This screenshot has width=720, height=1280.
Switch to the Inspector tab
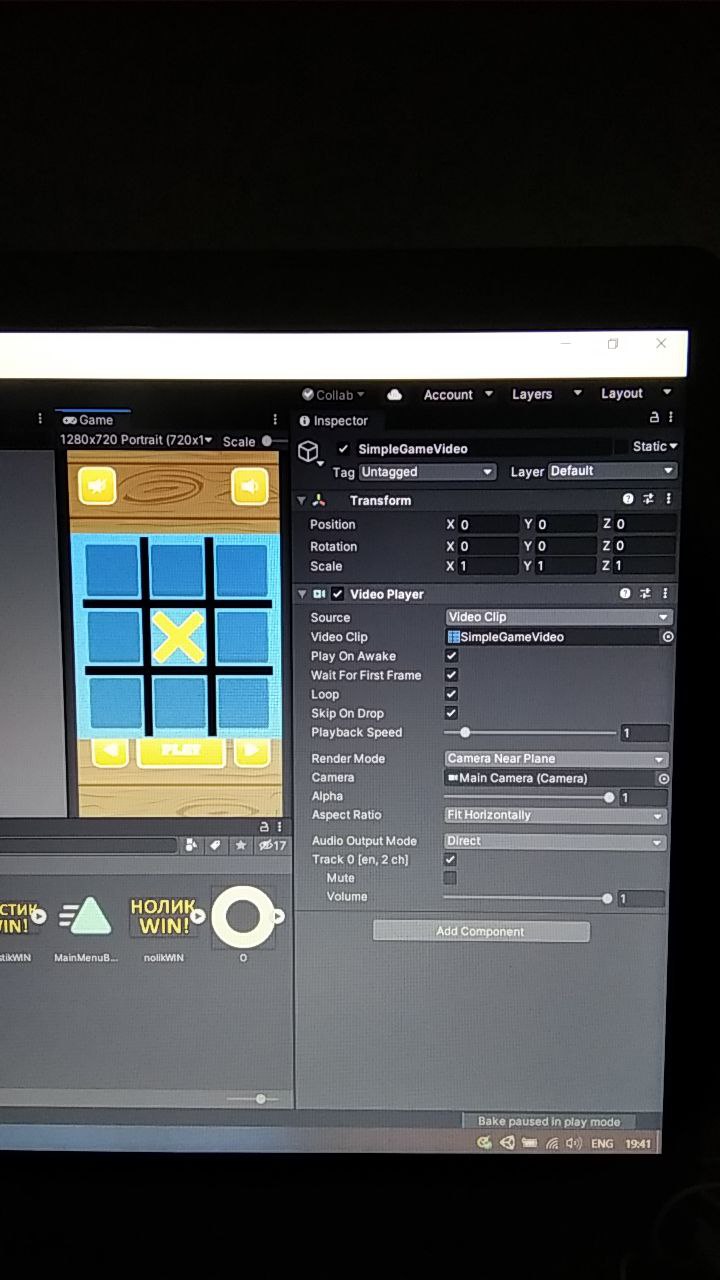(333, 421)
